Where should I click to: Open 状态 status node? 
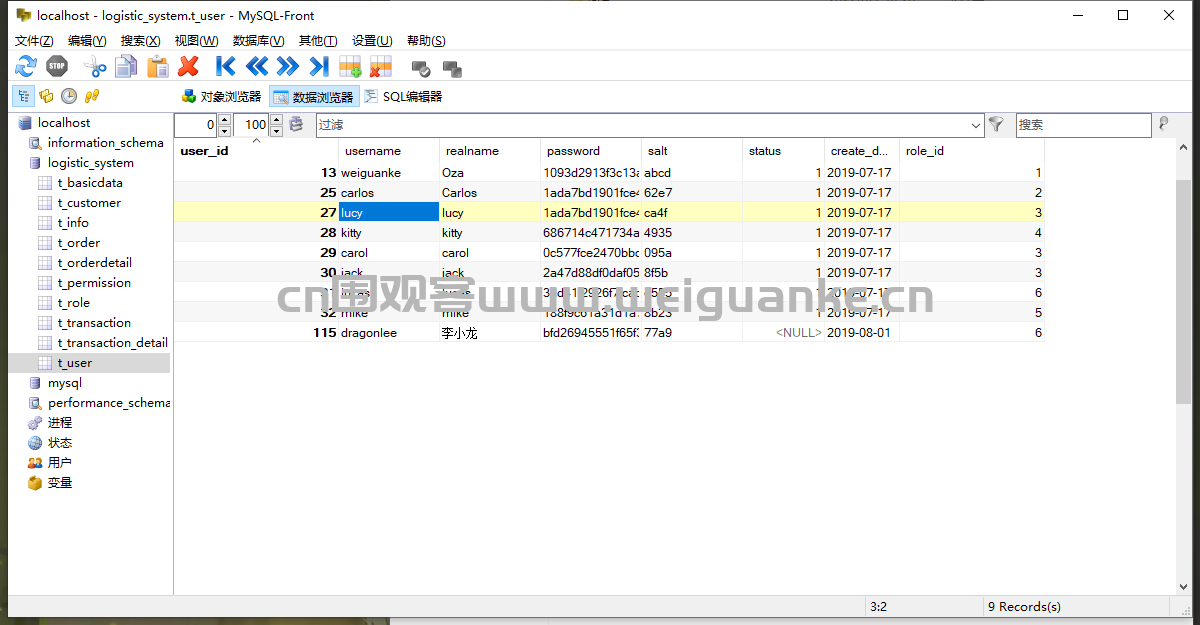click(x=60, y=443)
